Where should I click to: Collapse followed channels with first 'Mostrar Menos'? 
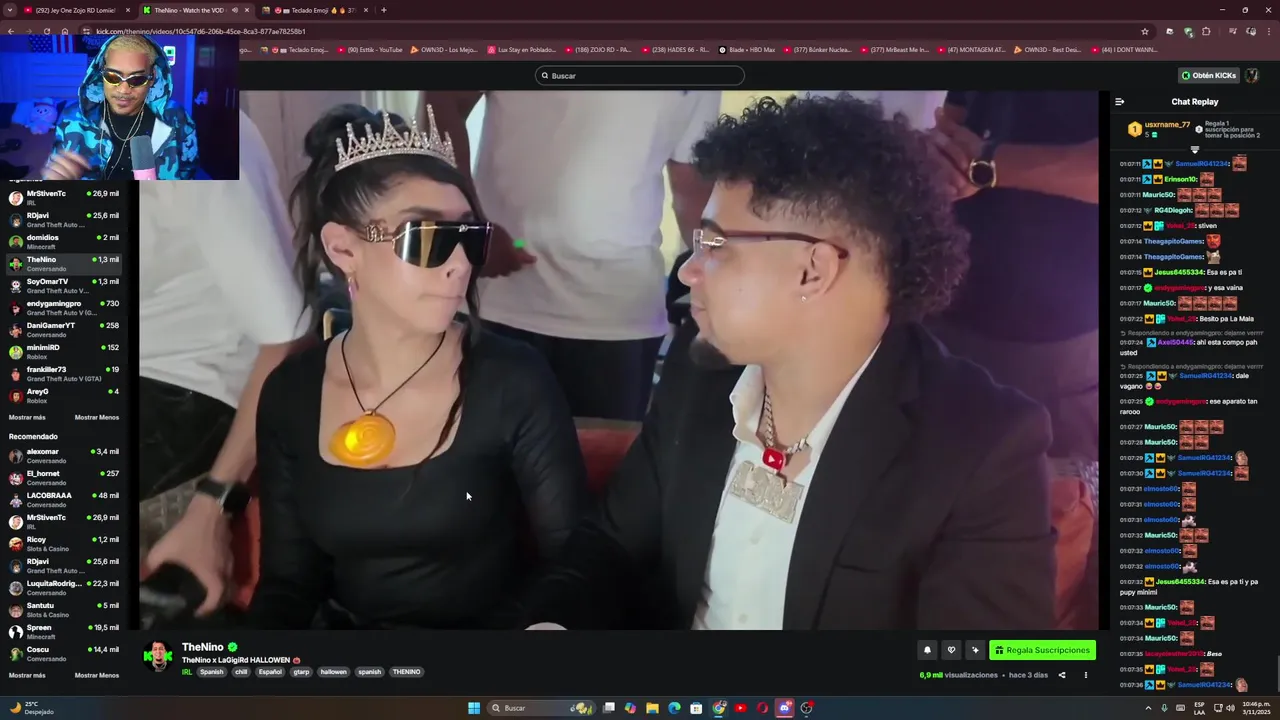tap(97, 417)
